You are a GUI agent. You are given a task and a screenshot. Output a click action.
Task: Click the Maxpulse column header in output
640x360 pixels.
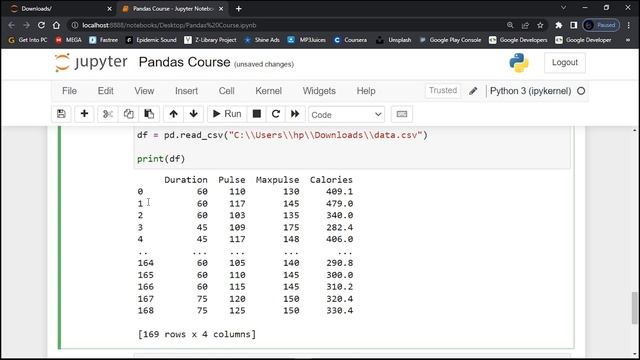277,180
